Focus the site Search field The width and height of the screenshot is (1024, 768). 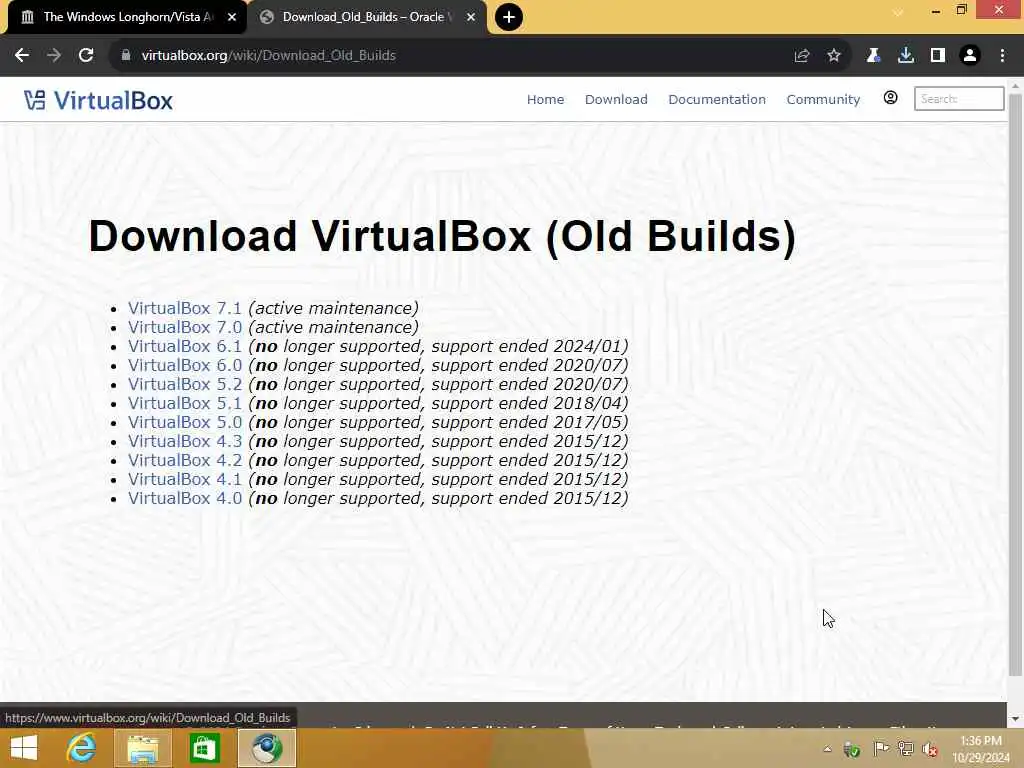coord(959,99)
